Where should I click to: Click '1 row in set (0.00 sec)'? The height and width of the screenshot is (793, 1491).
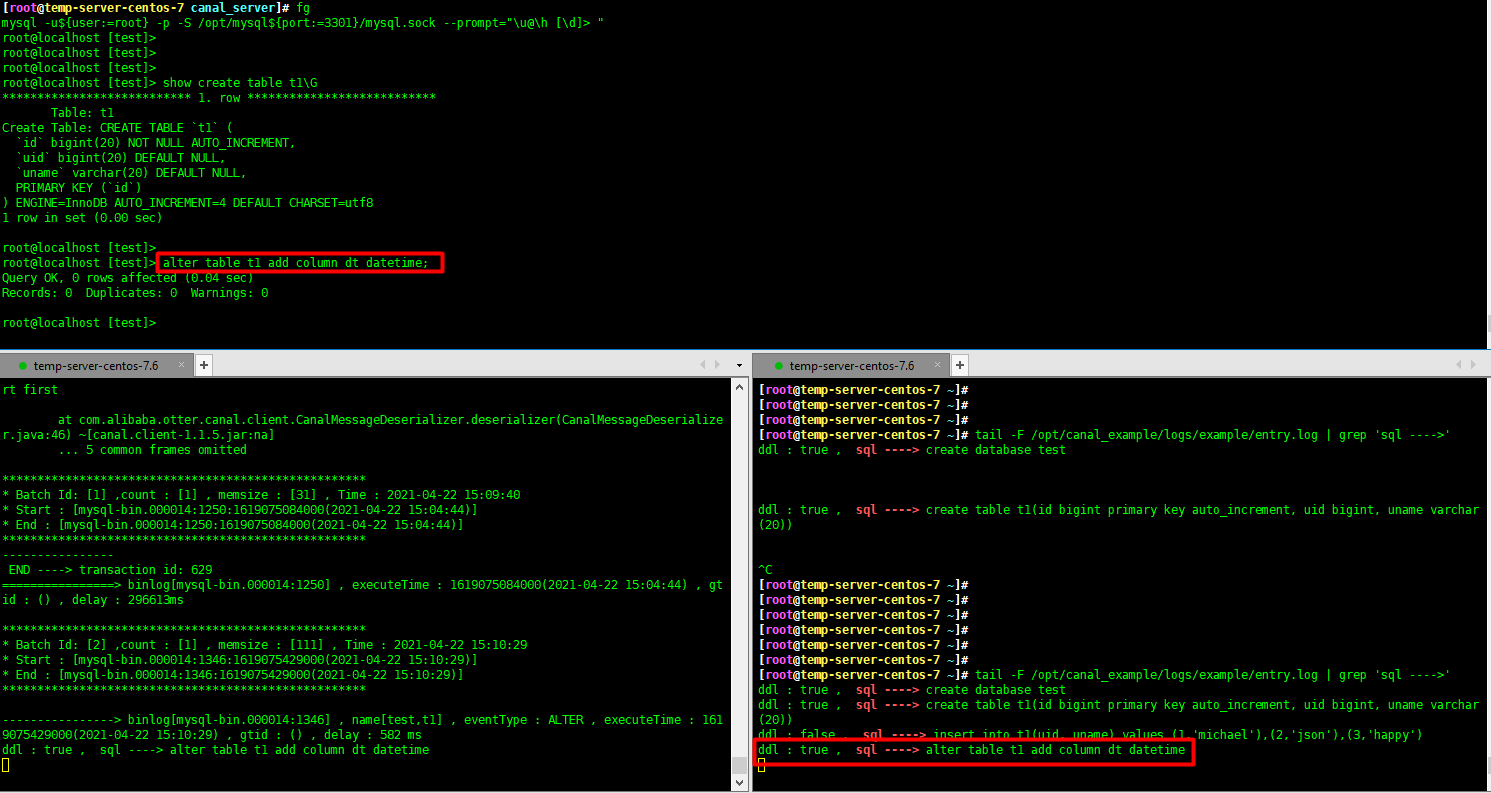coord(82,218)
